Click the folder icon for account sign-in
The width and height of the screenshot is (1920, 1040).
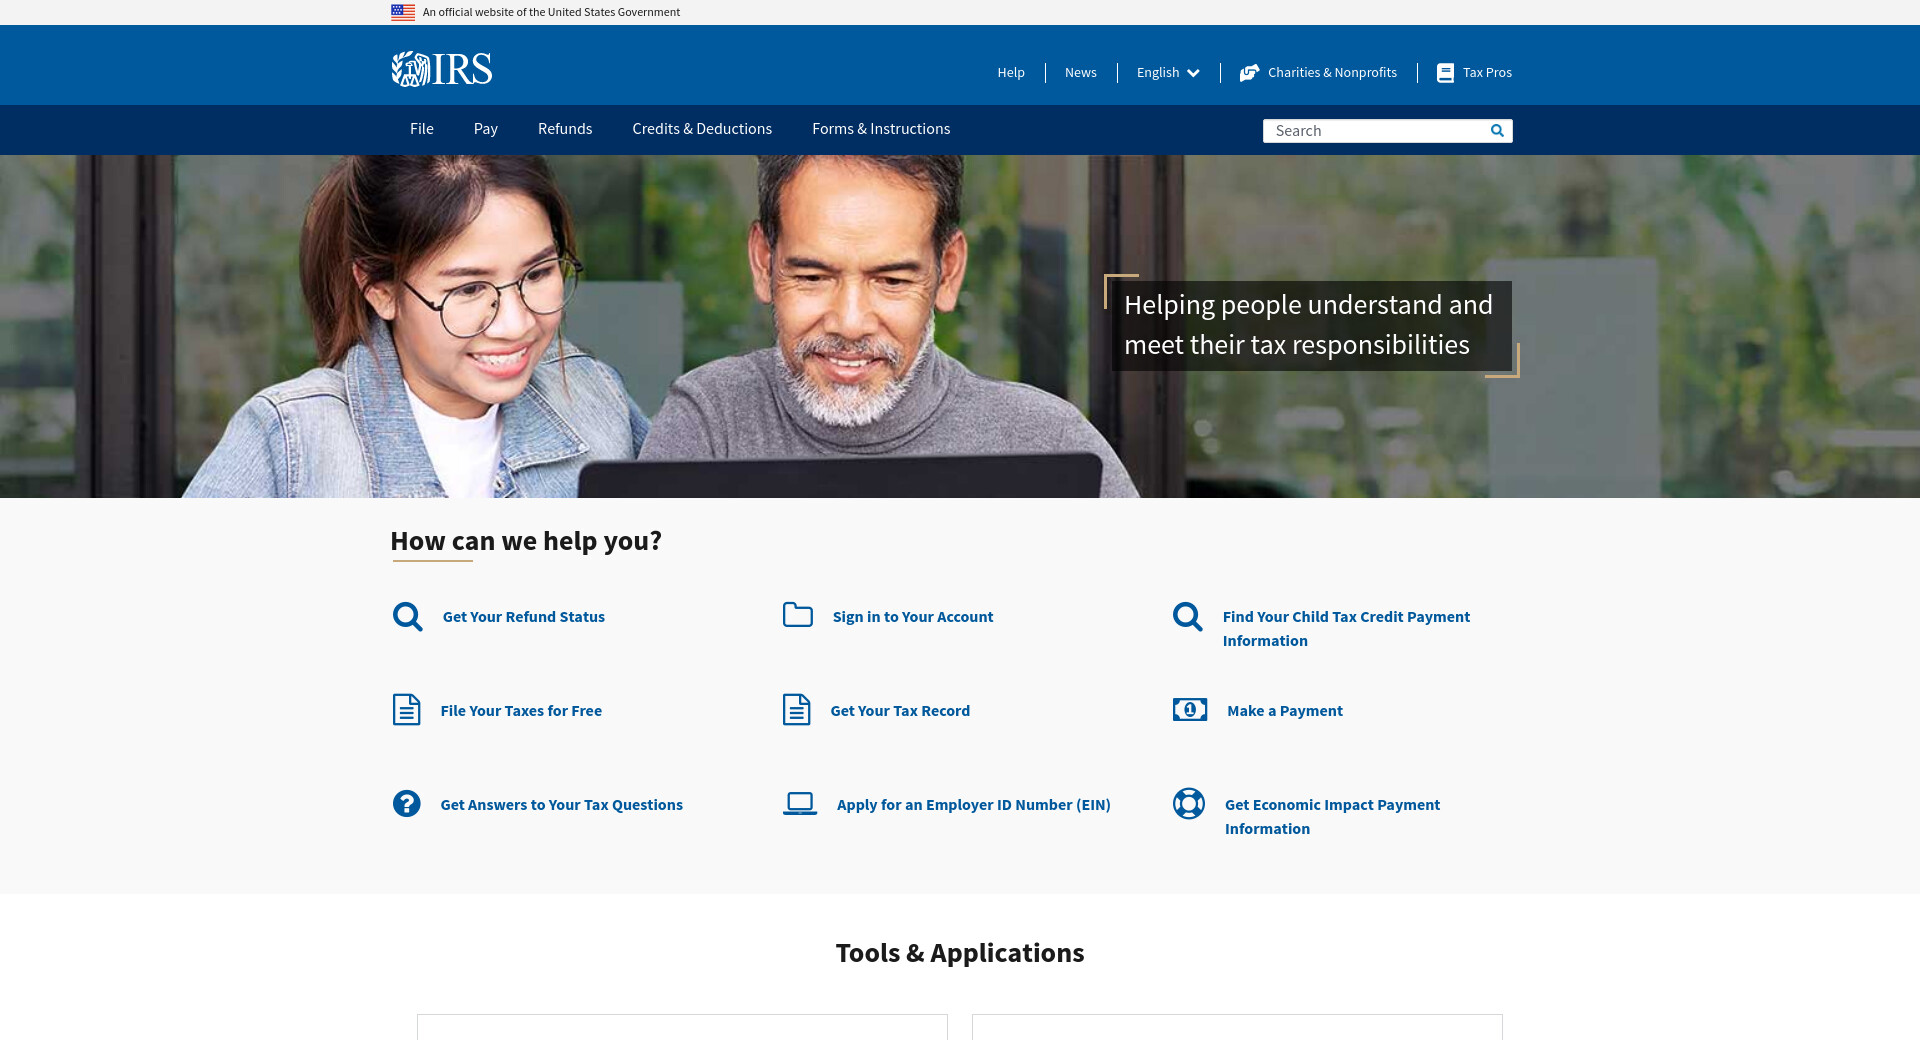tap(797, 615)
